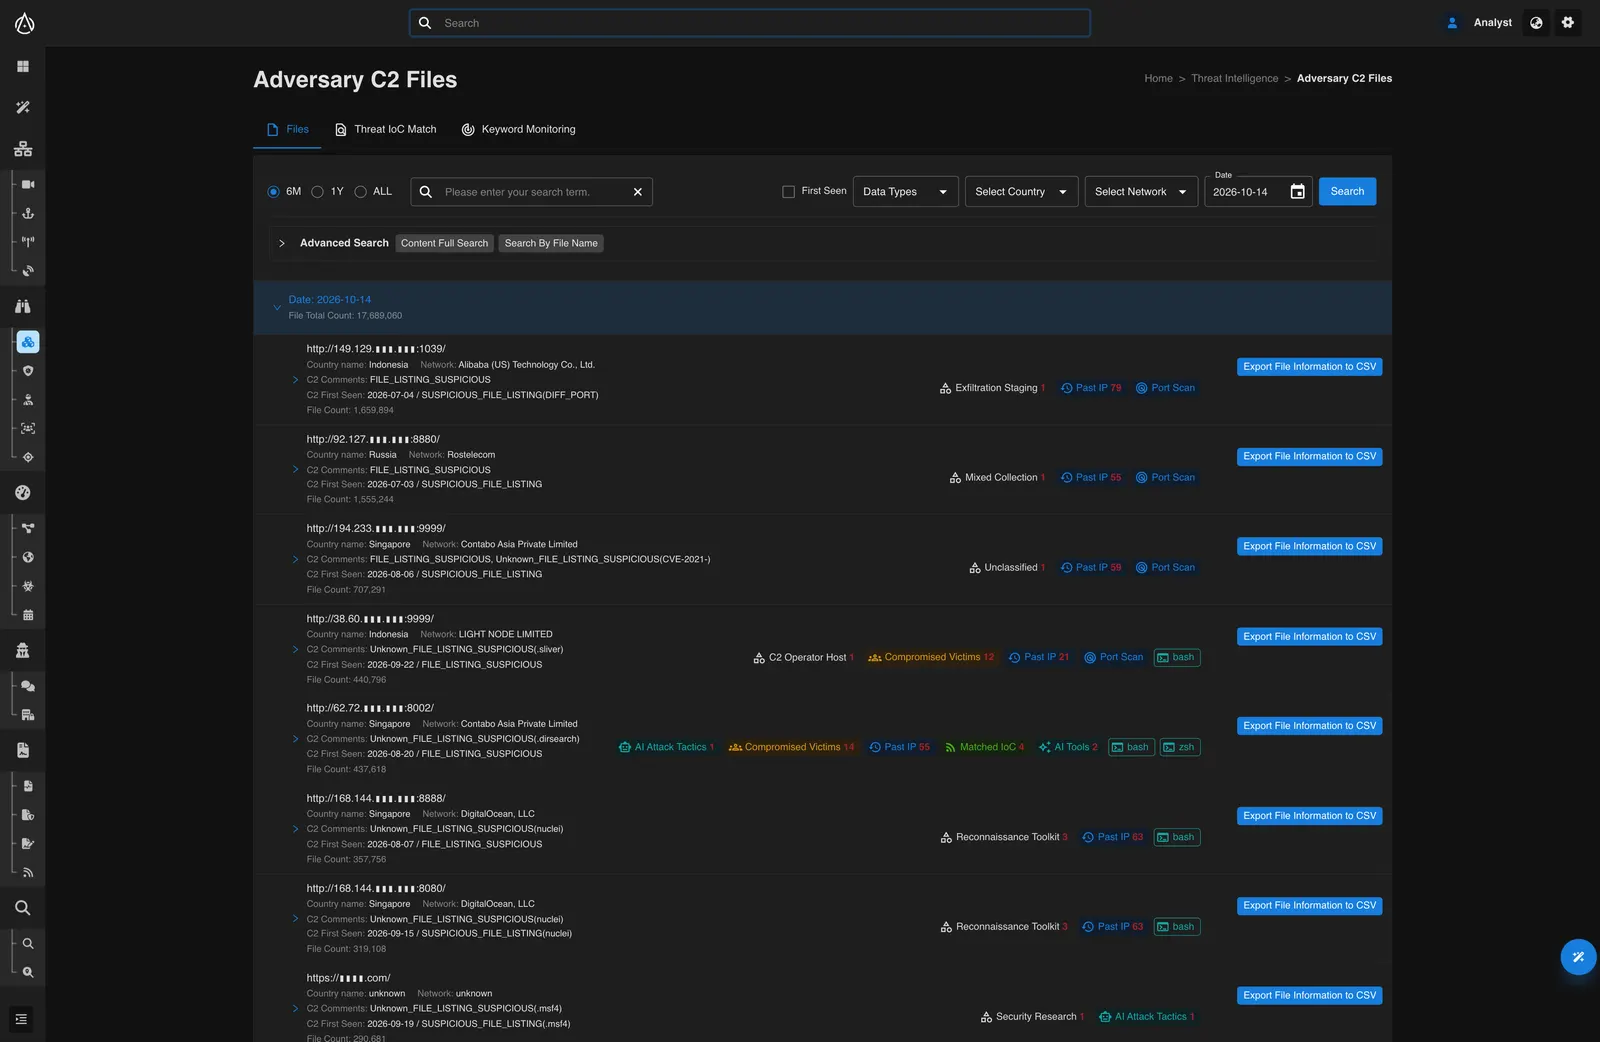This screenshot has width=1600, height=1042.
Task: Open the shield icon in sidebar
Action: click(28, 371)
